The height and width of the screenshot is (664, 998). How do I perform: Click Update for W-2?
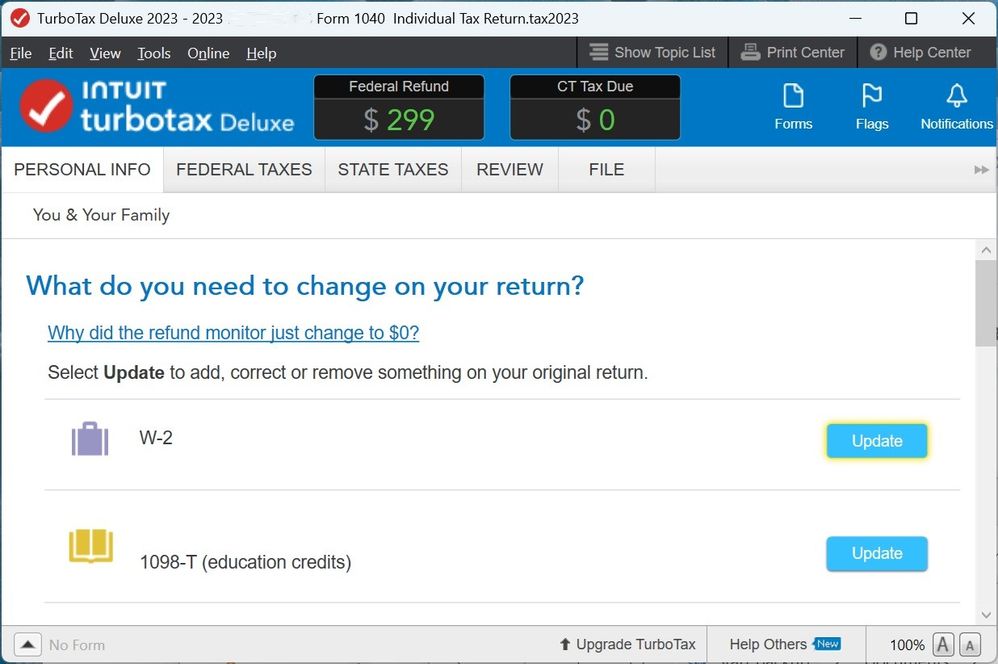(x=876, y=441)
